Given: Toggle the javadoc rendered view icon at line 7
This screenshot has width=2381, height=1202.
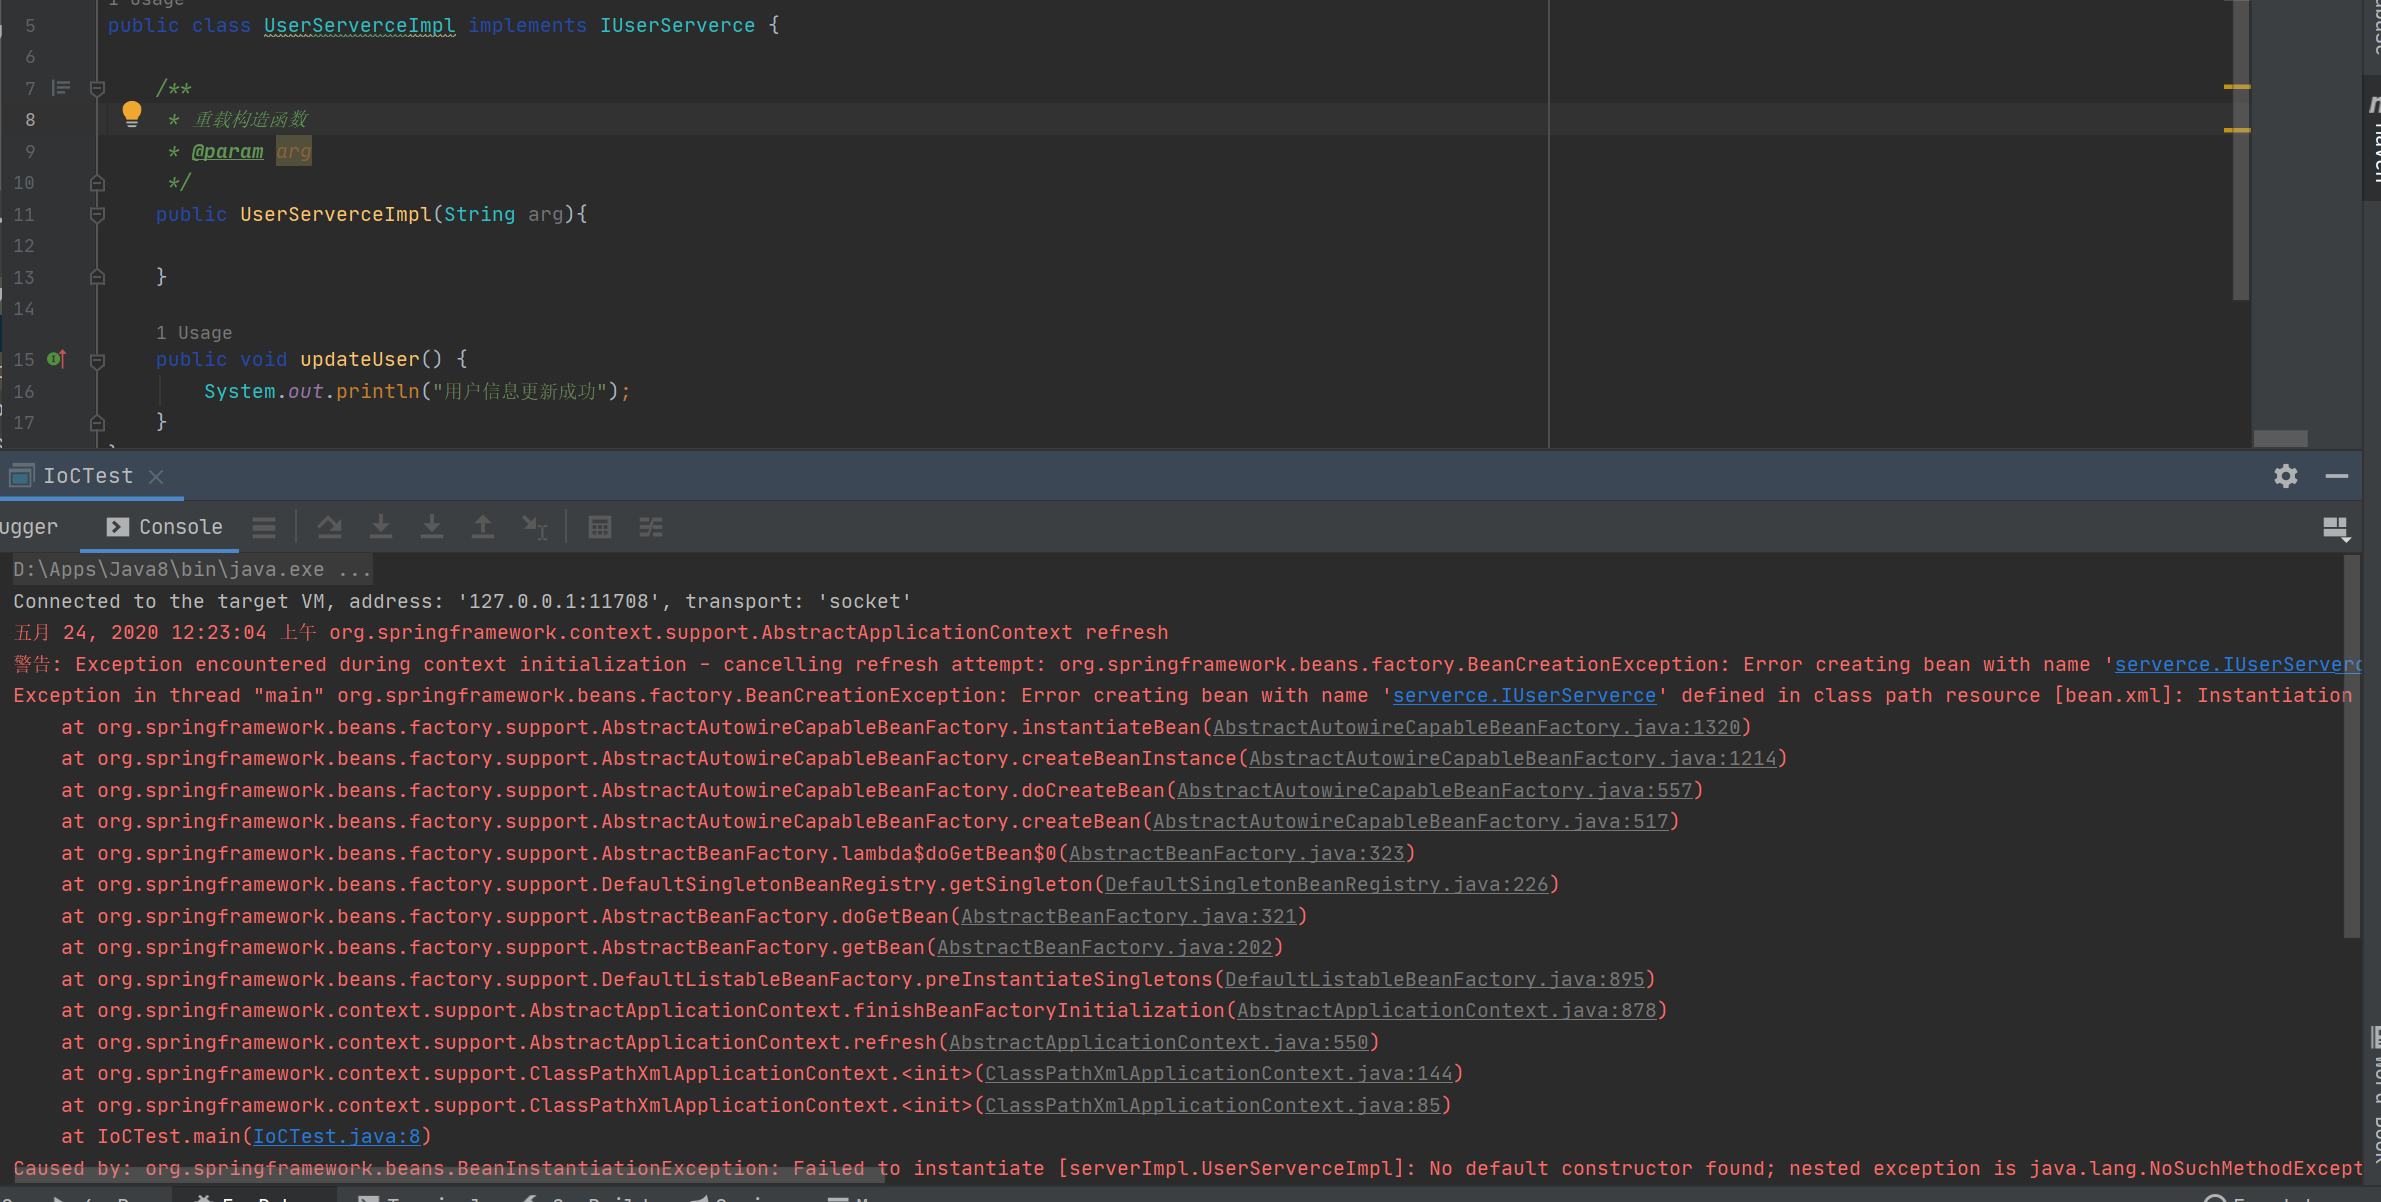Looking at the screenshot, I should coord(61,88).
